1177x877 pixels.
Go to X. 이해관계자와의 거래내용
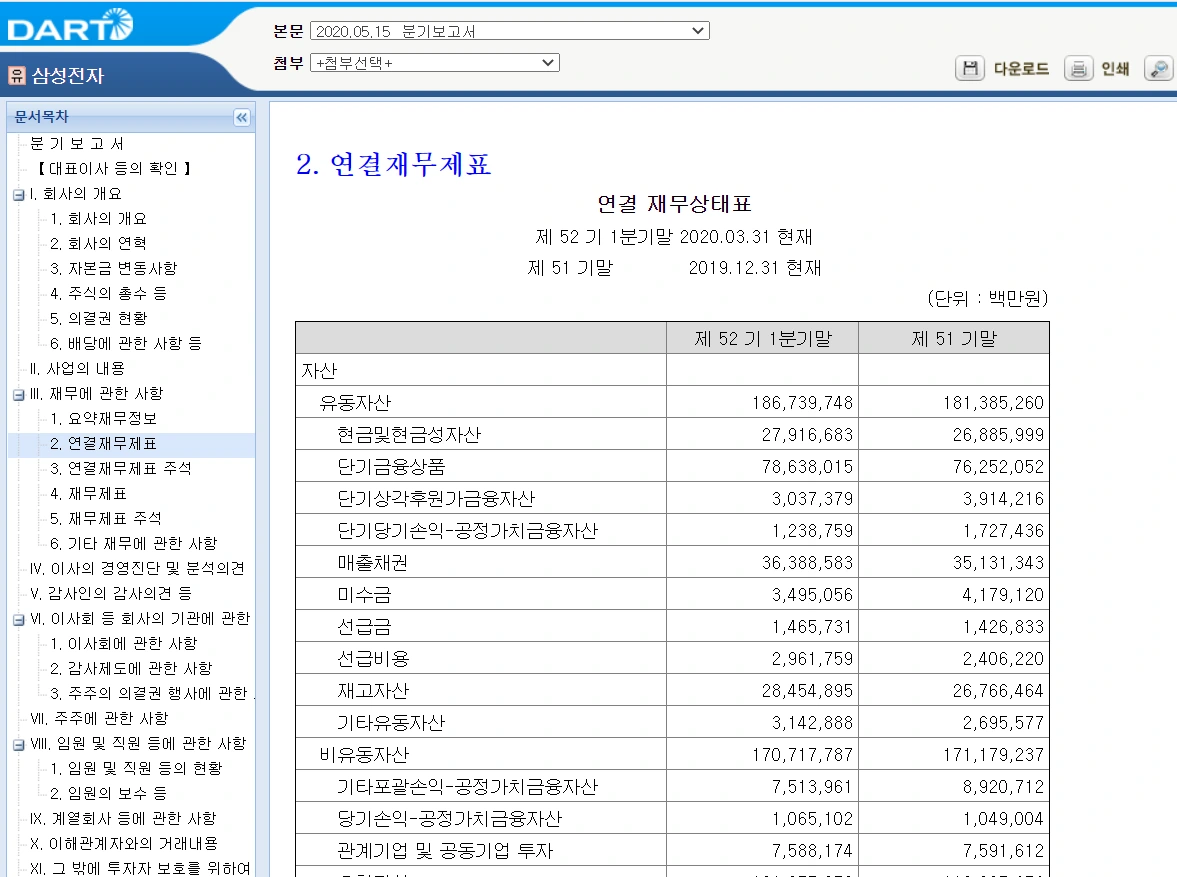124,843
